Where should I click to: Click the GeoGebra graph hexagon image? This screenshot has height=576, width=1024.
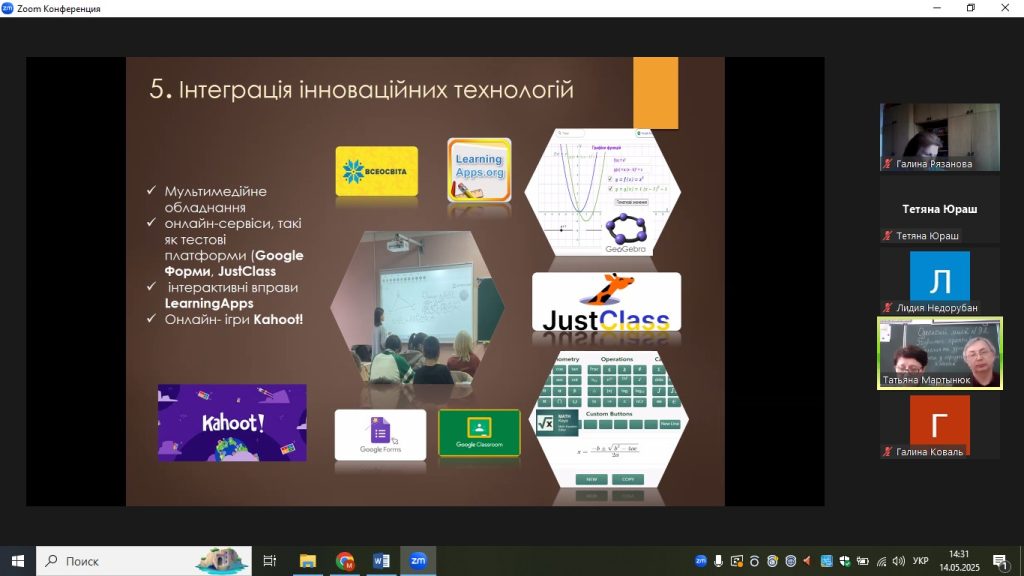coord(603,191)
